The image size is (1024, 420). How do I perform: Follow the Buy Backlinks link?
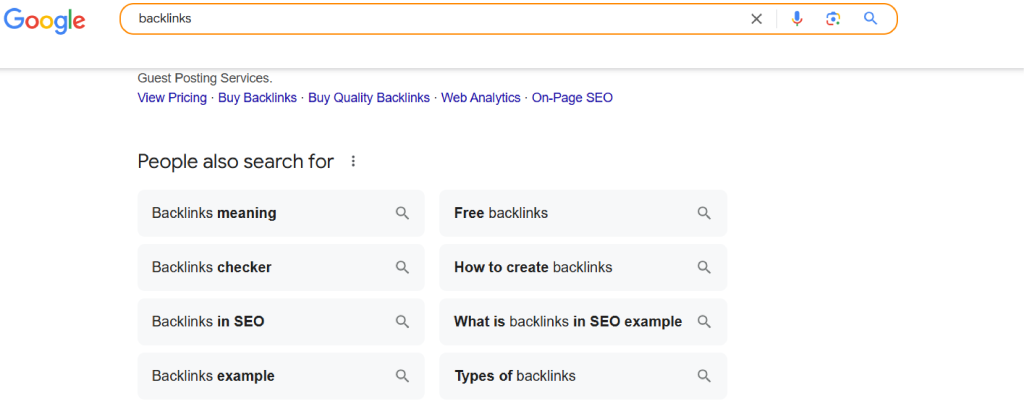coord(257,98)
